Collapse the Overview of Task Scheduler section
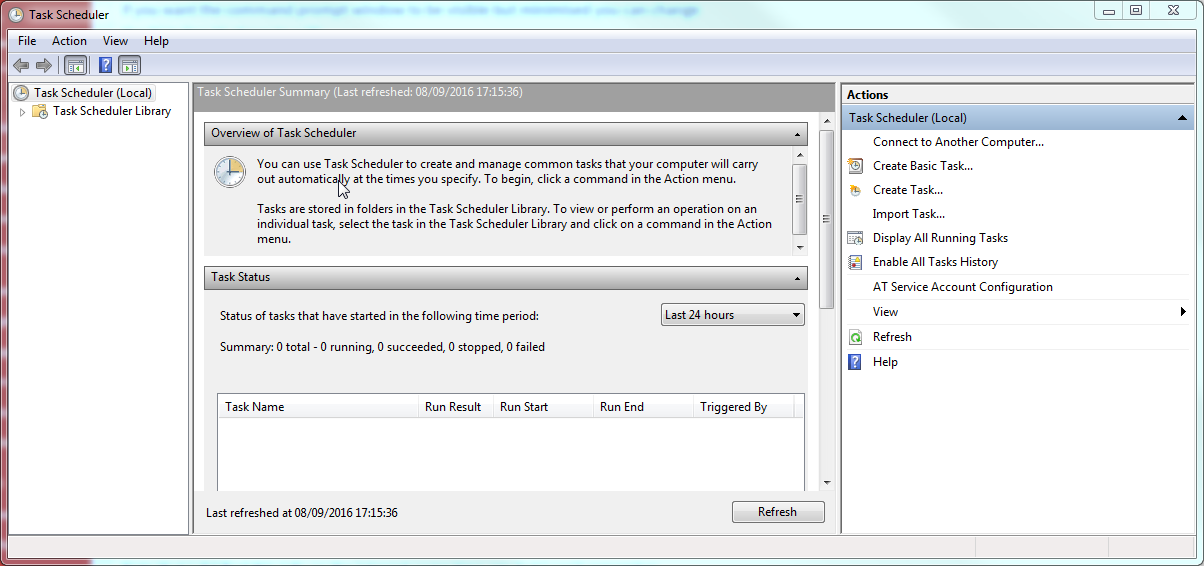Screen dimensions: 1204x566 (798, 133)
